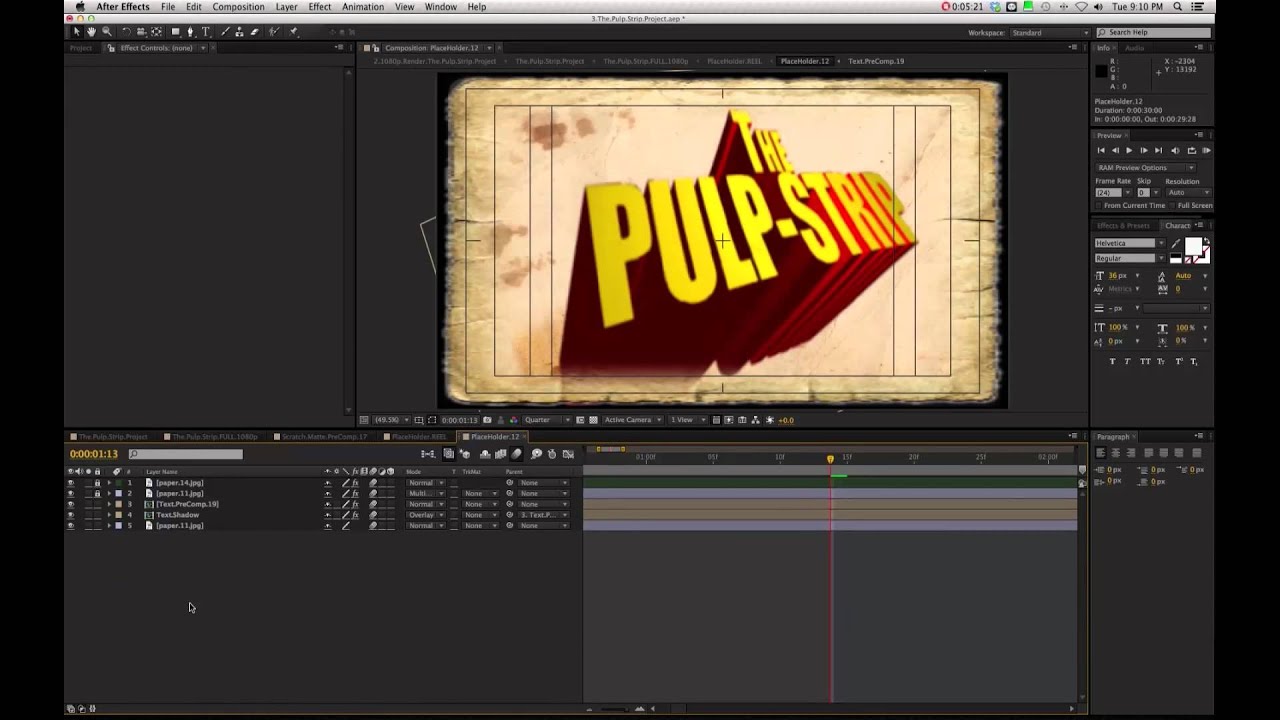The height and width of the screenshot is (720, 1280).
Task: Click the Faux Bold style icon
Action: 1112,362
